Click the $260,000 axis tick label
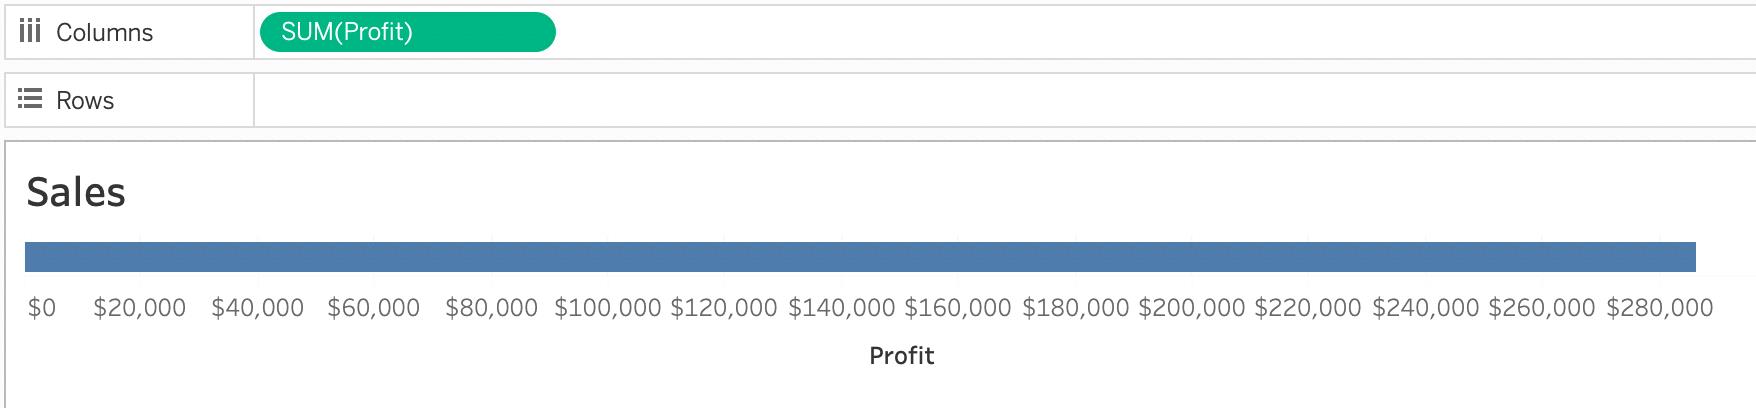 point(1542,308)
